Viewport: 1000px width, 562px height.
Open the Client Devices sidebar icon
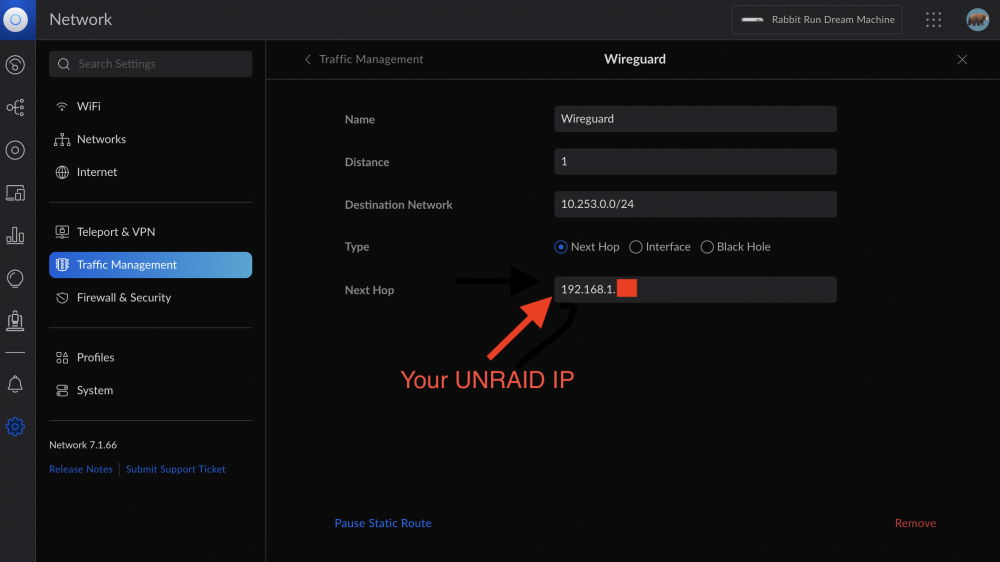click(x=15, y=193)
